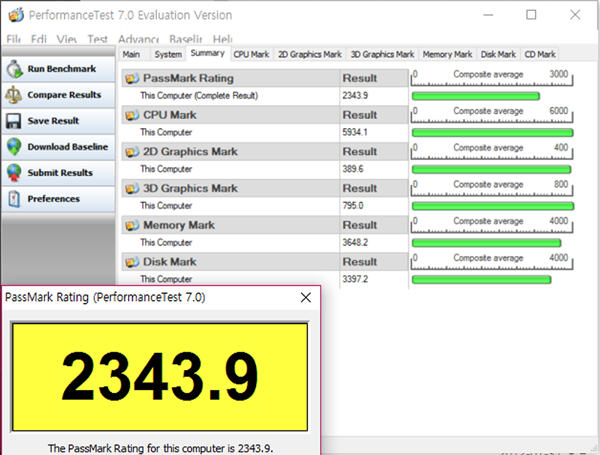Screen dimensions: 600x455
Task: Click the 2D Graphics Mark green bar
Action: tap(491, 170)
